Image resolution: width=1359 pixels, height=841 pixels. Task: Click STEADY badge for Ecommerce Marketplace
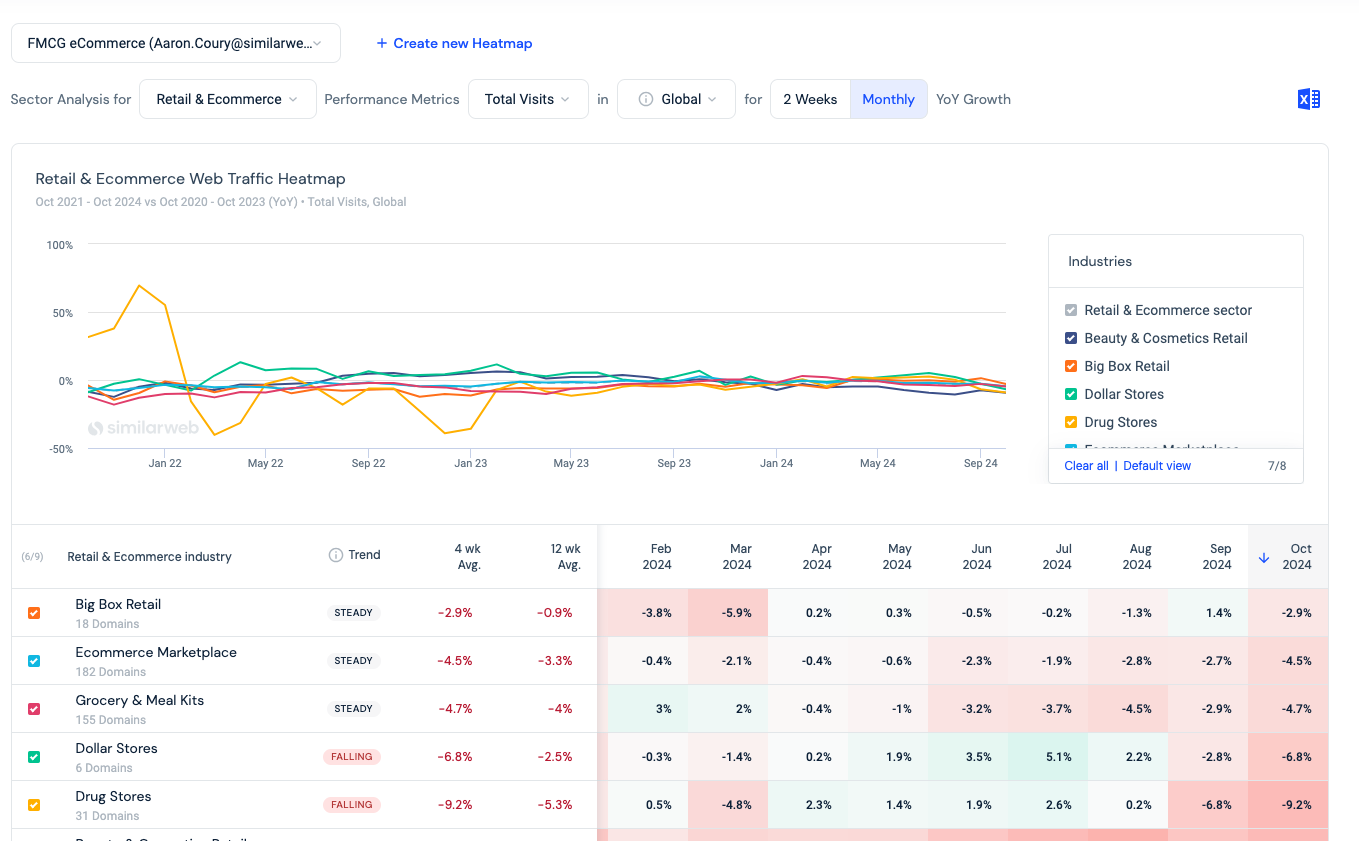point(353,661)
